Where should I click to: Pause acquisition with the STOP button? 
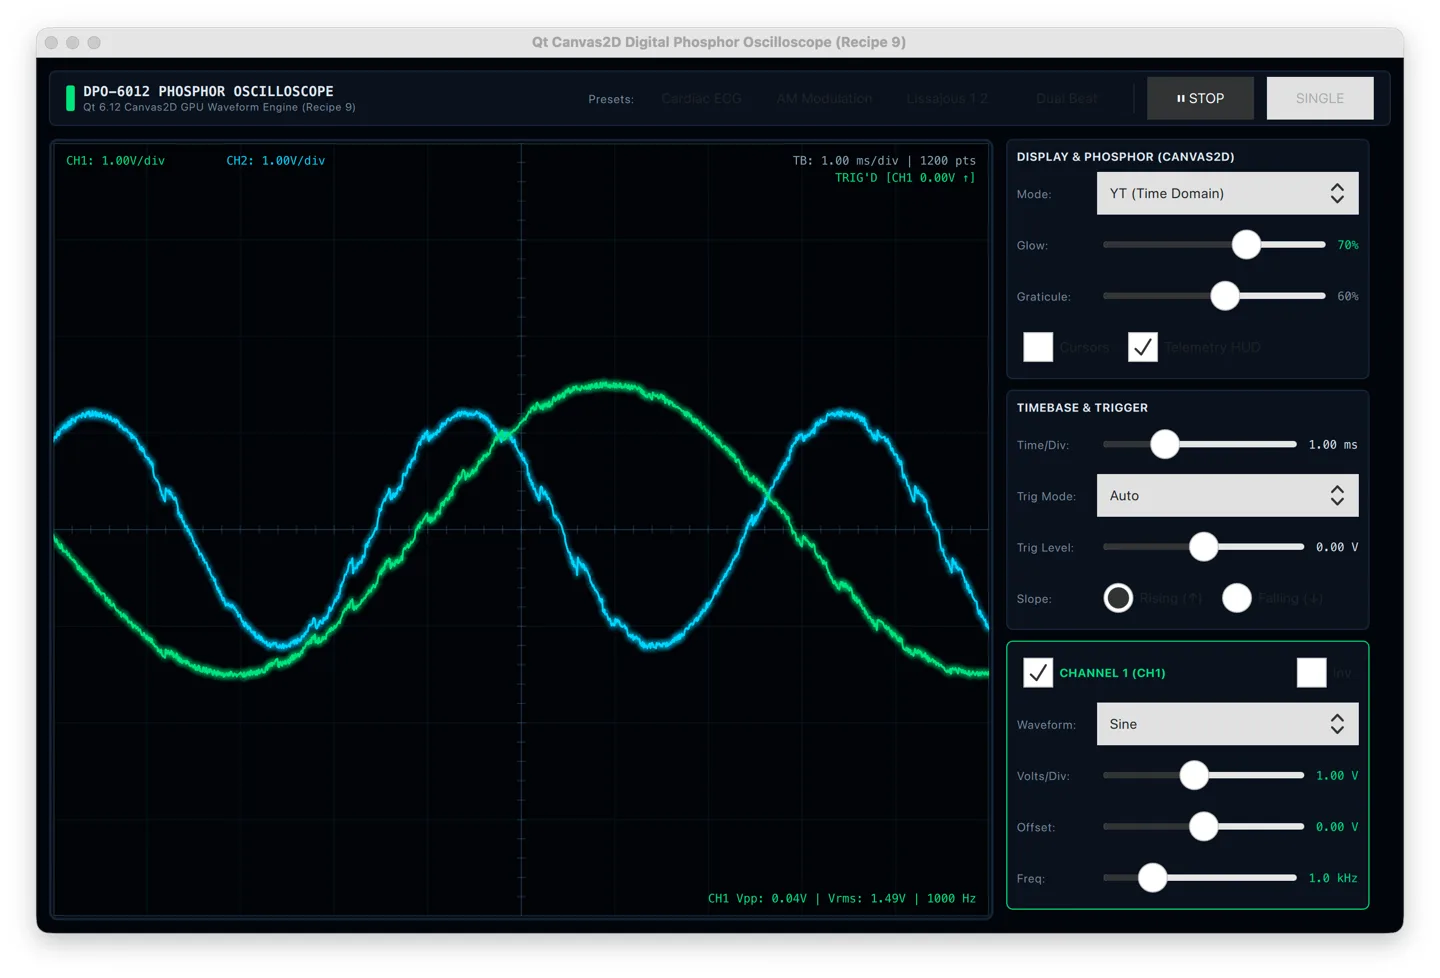click(1200, 98)
